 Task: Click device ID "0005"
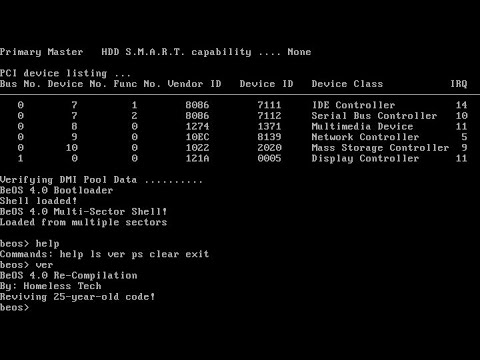[269, 158]
